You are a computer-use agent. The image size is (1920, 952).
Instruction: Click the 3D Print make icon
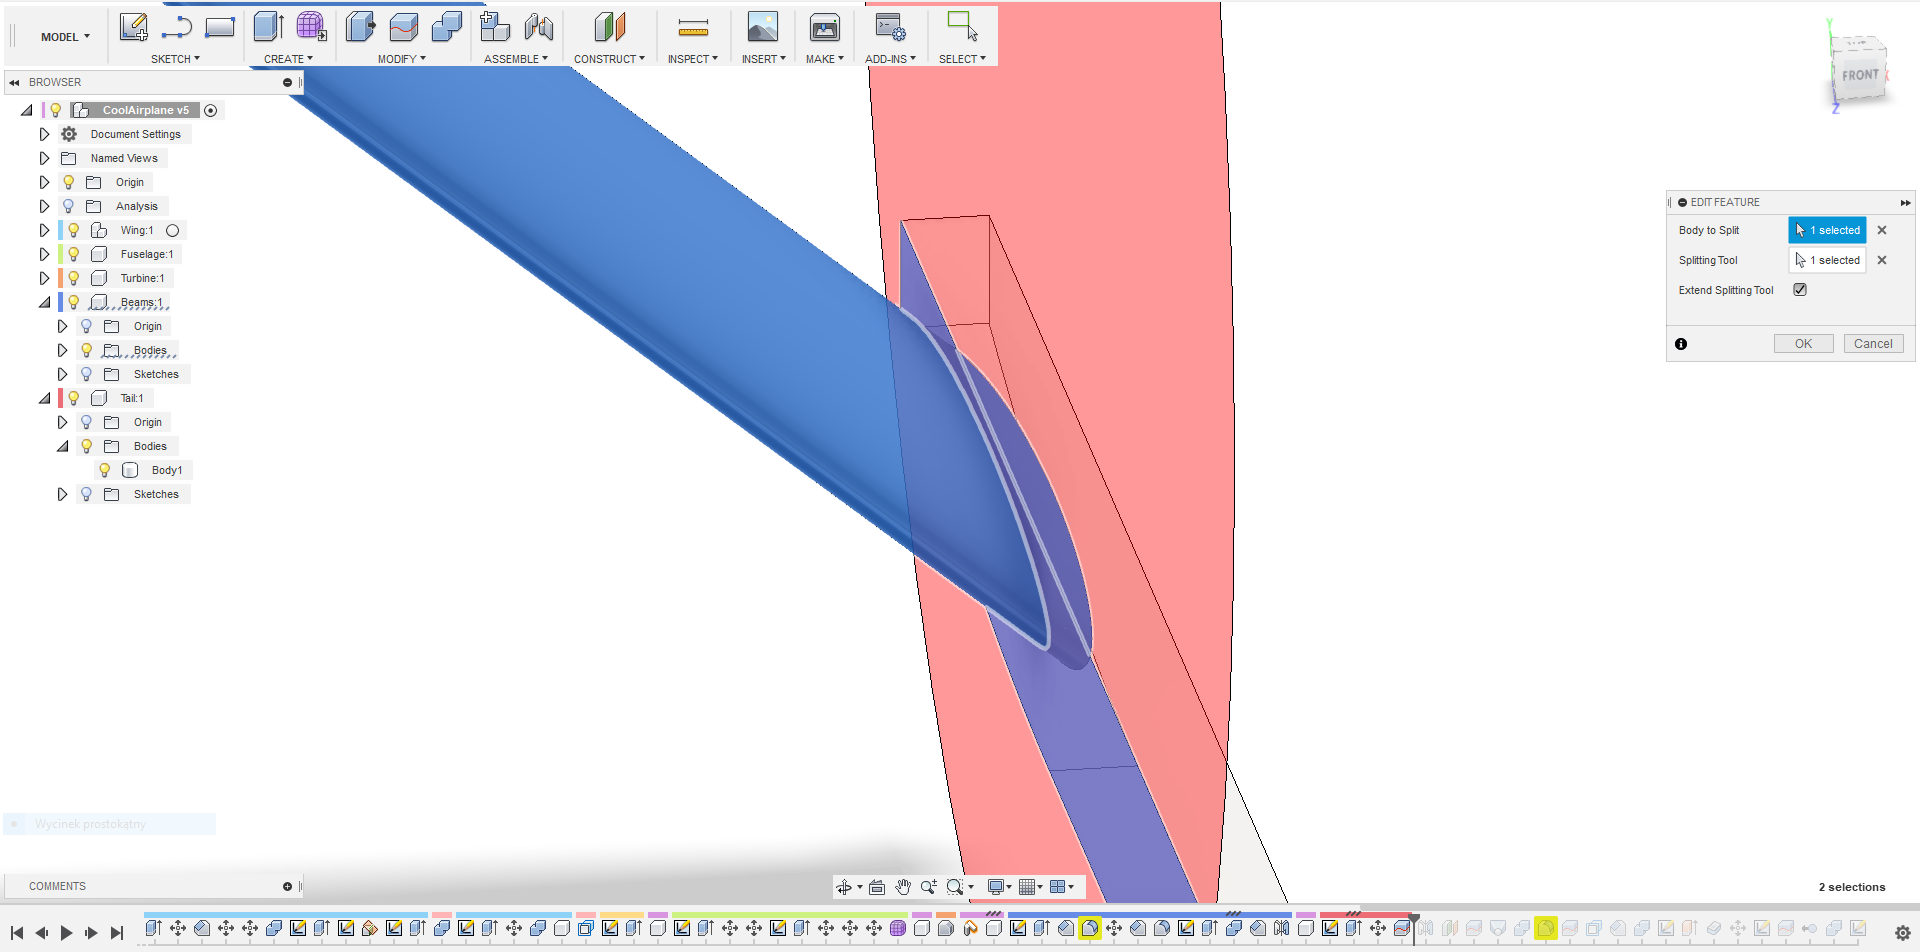(x=825, y=27)
